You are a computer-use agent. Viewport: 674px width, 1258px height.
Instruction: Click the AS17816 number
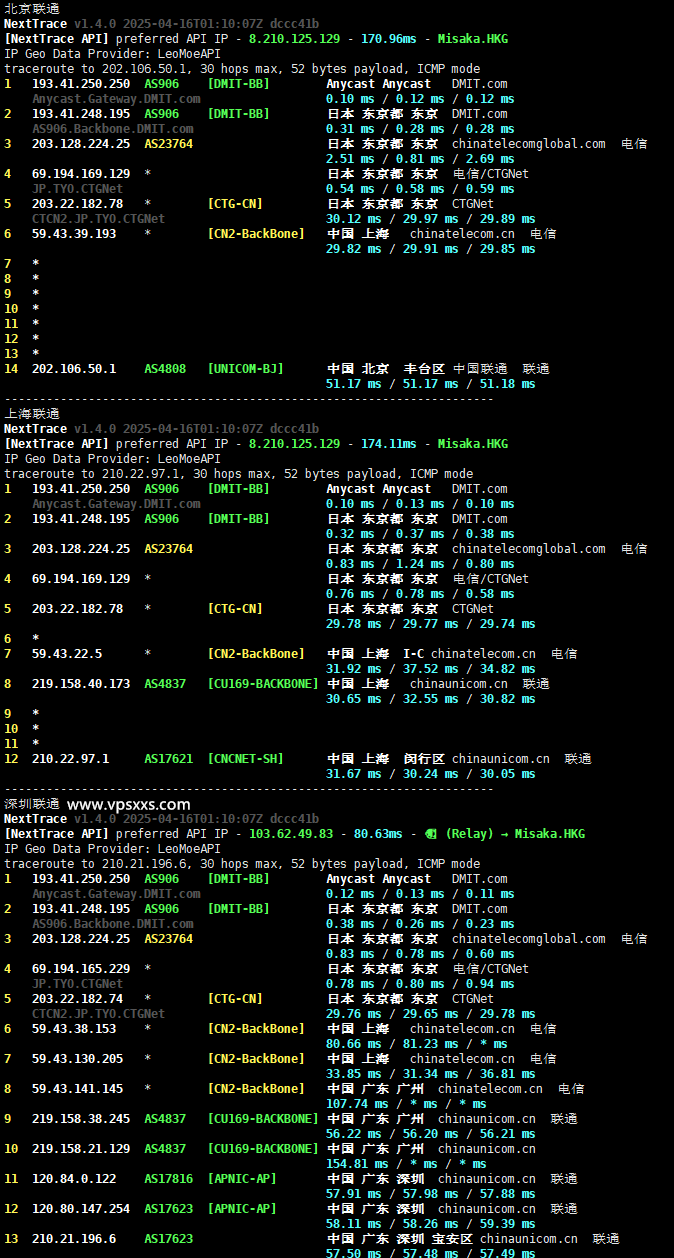[169, 1179]
